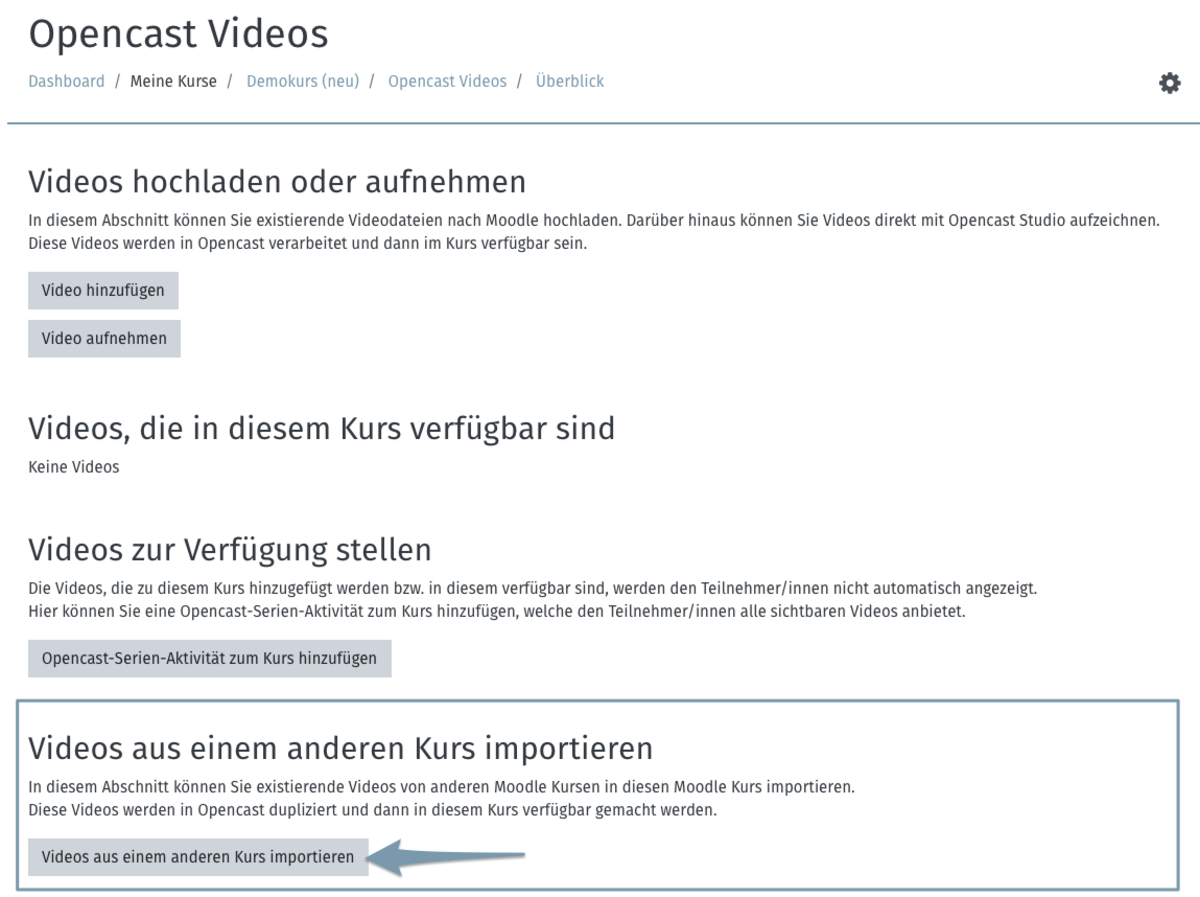Select line existierende Videos von anderen Moodle Kursen

441,787
